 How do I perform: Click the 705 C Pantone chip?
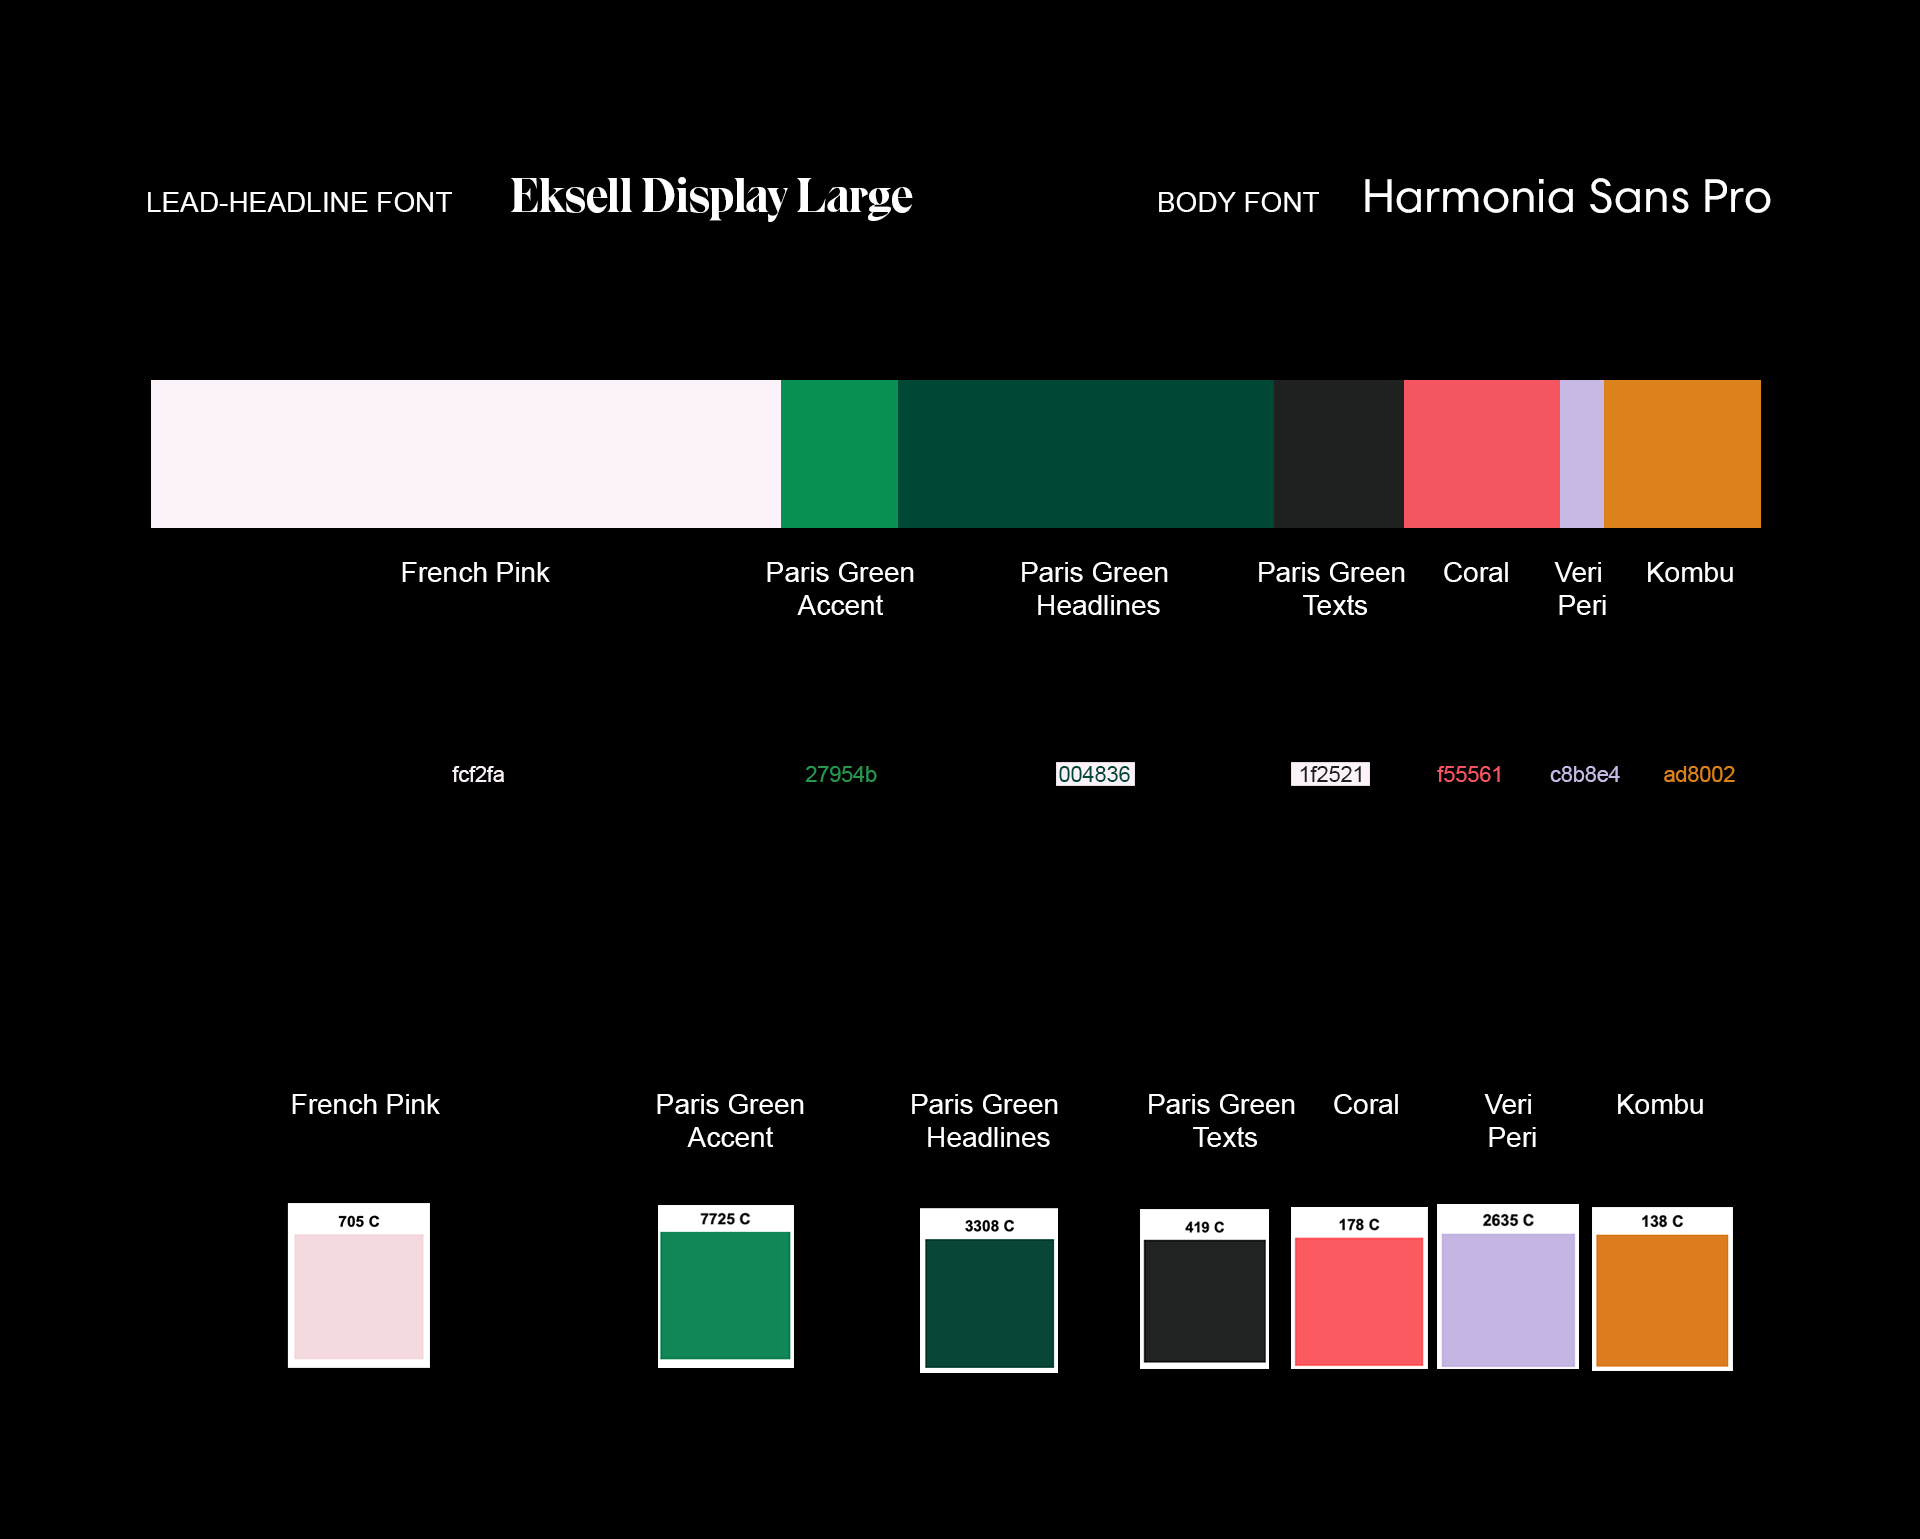pos(359,1286)
